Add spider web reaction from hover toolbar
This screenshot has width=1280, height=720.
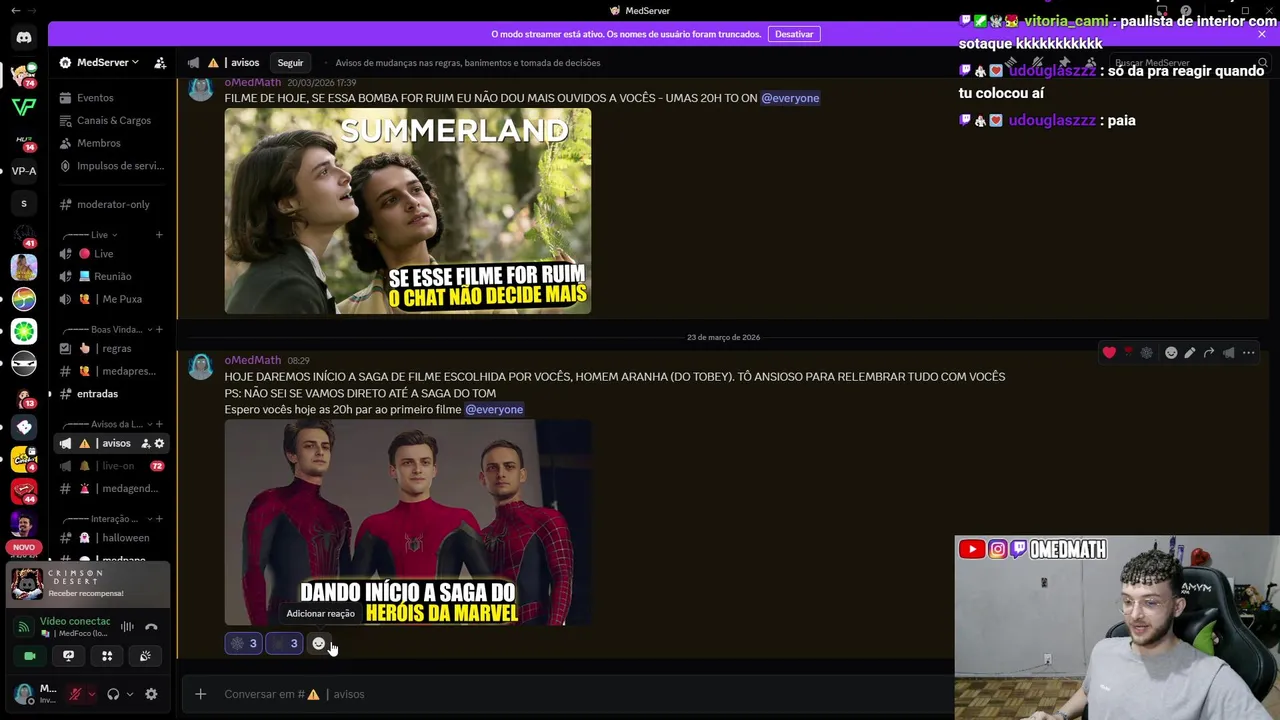pyautogui.click(x=1147, y=352)
